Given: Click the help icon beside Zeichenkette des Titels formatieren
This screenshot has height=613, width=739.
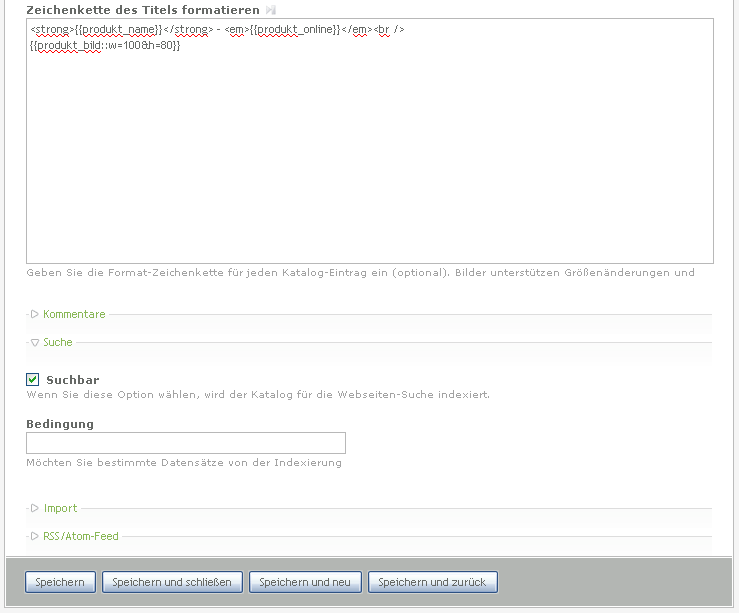Looking at the screenshot, I should coord(270,10).
